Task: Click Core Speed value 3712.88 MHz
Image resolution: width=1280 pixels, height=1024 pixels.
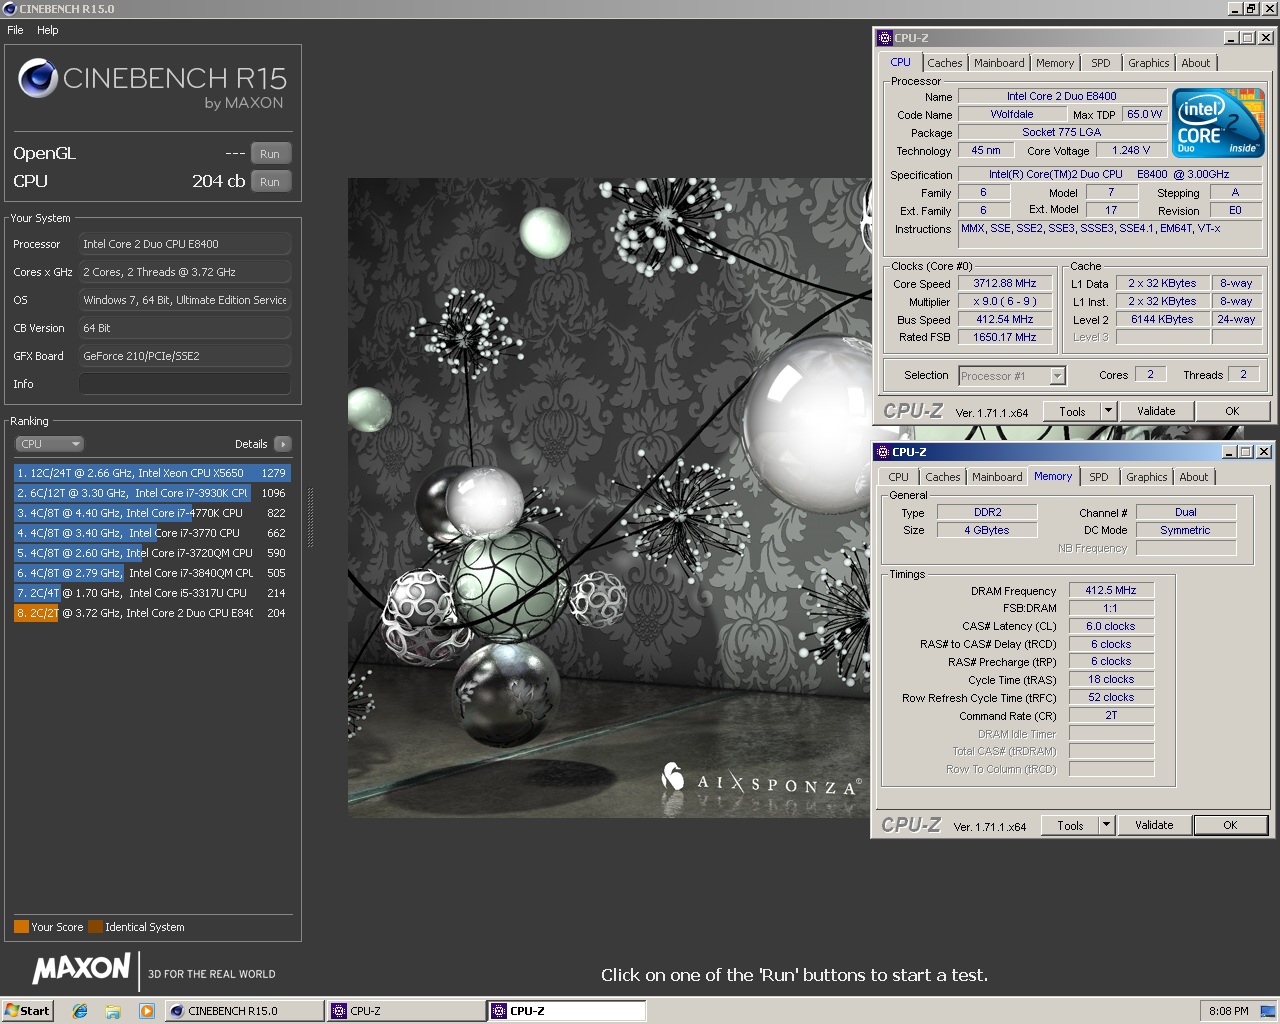Action: (1005, 283)
